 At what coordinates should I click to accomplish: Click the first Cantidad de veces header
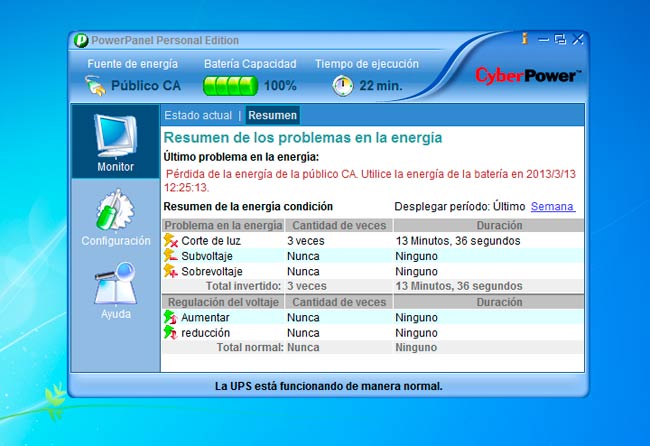[x=339, y=225]
